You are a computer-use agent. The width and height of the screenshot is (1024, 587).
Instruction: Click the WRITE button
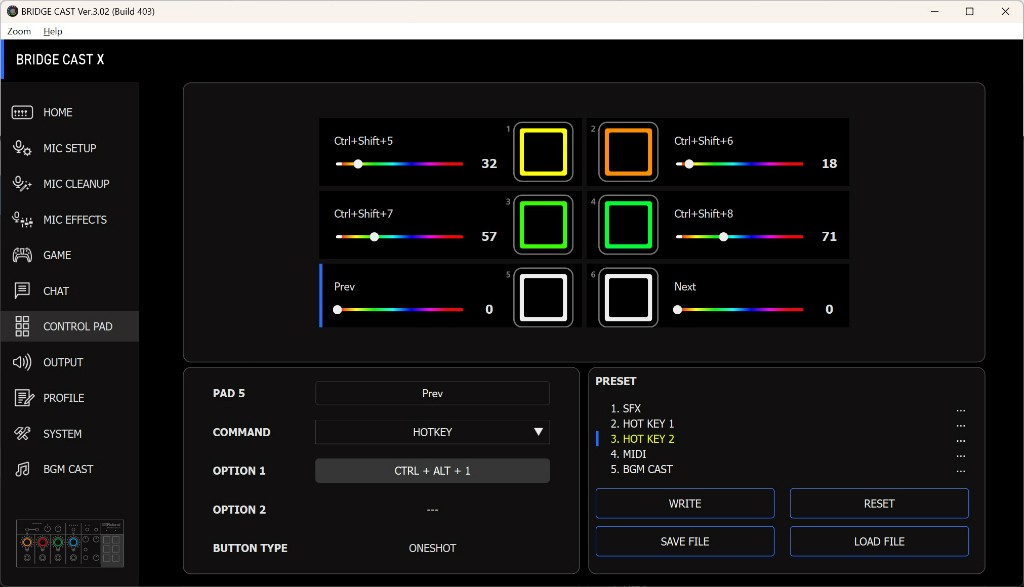pos(684,503)
